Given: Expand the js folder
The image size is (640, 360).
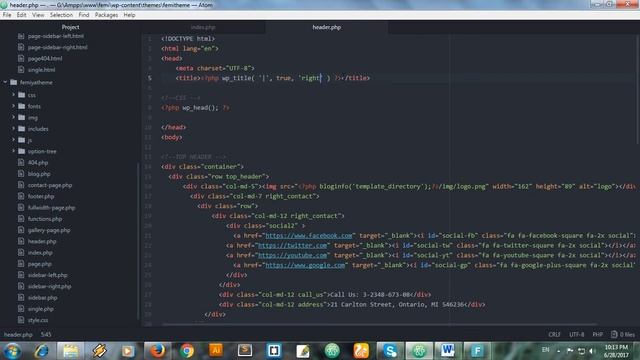Looking at the screenshot, I should click(13, 140).
